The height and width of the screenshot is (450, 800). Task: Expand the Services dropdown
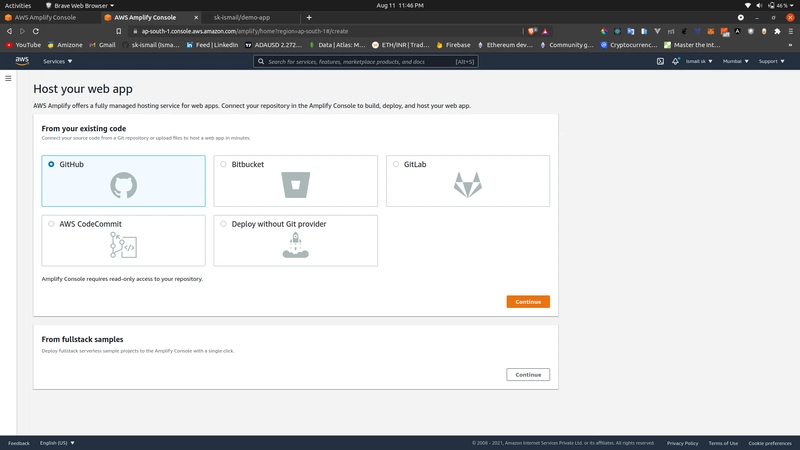(57, 61)
